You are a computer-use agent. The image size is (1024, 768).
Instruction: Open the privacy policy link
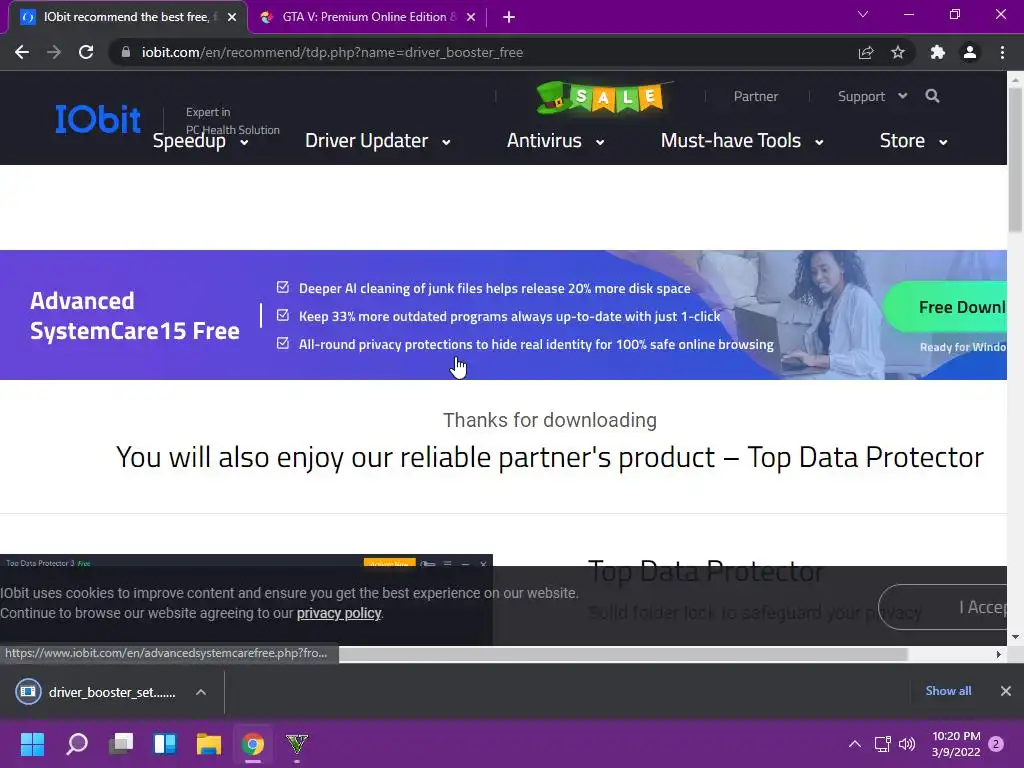[x=339, y=613]
